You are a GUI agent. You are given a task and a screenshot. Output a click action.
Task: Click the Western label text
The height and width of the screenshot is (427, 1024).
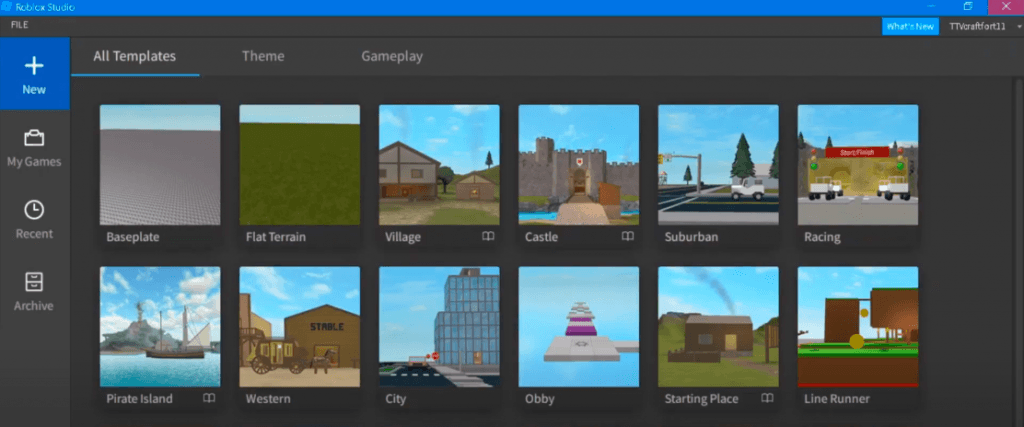[268, 398]
